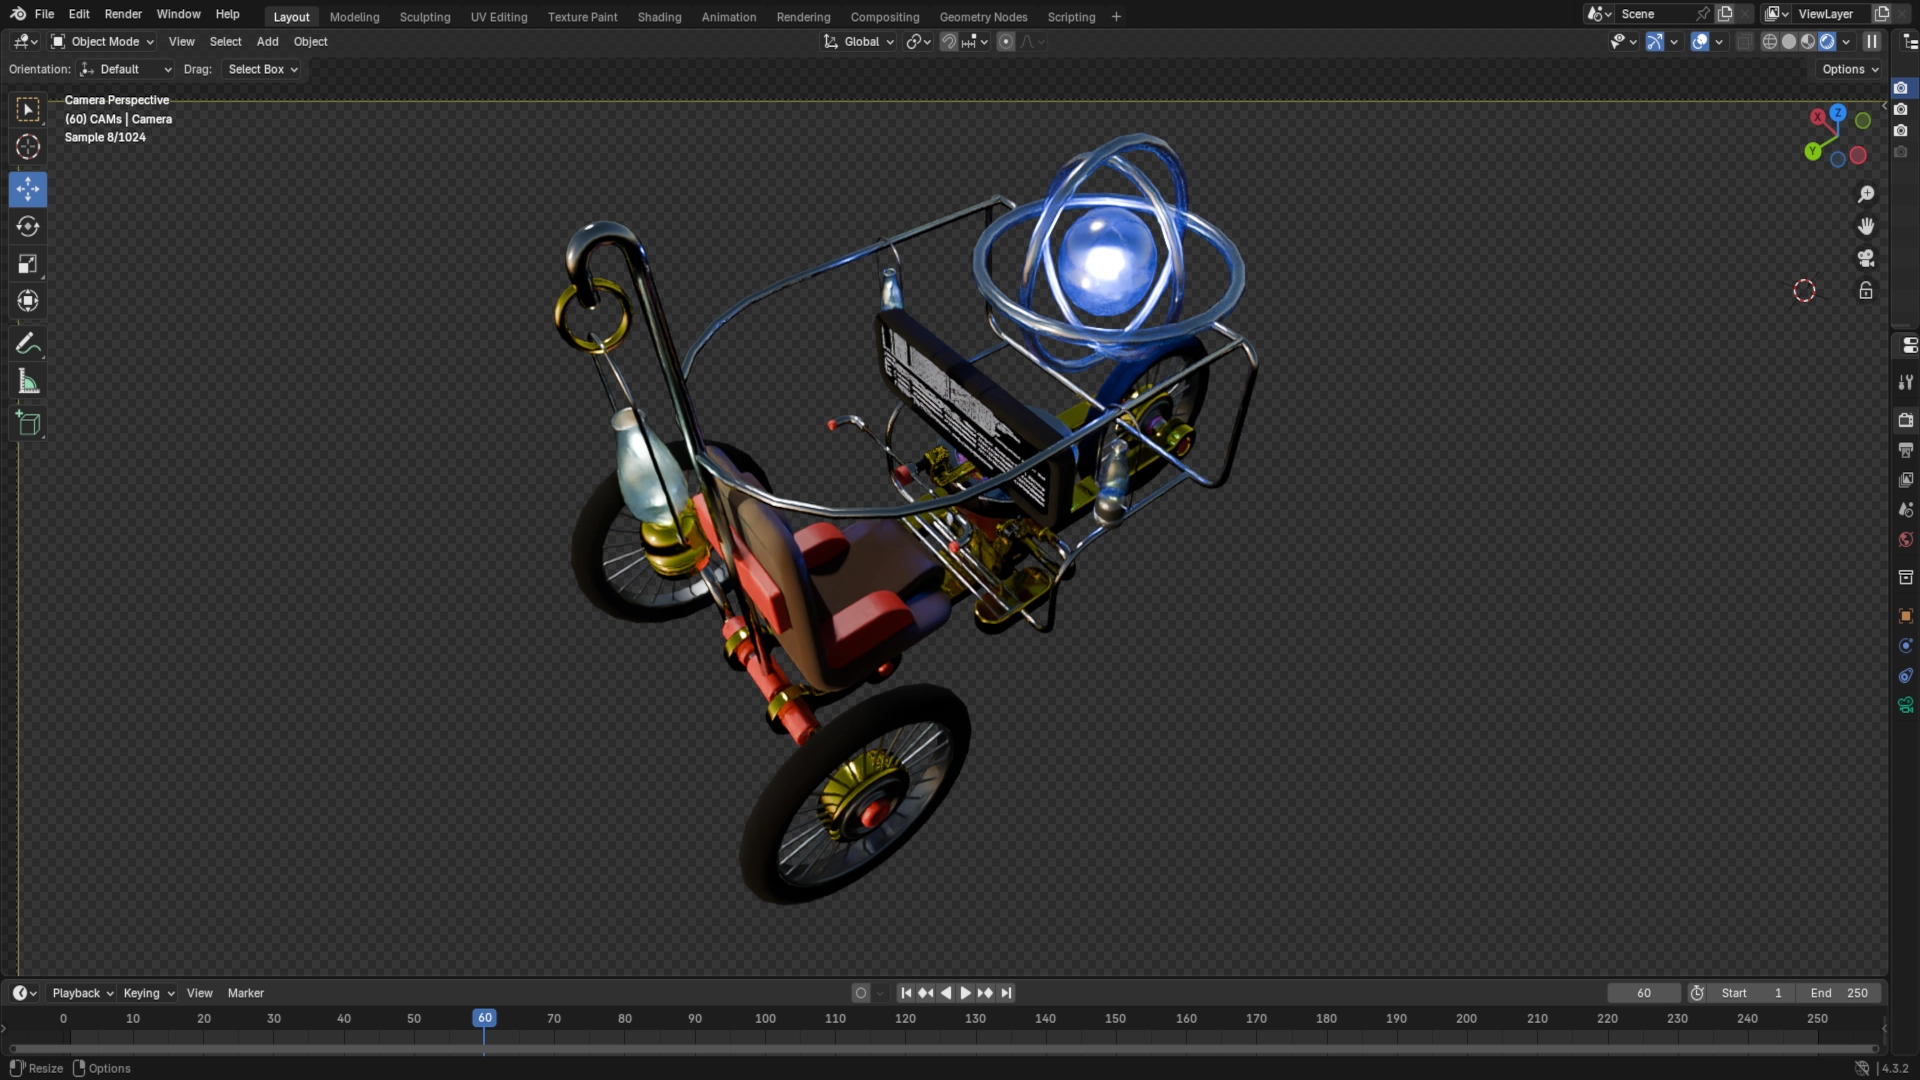This screenshot has width=1920, height=1080.
Task: Toggle the lock camera to view padlock
Action: pos(1866,291)
